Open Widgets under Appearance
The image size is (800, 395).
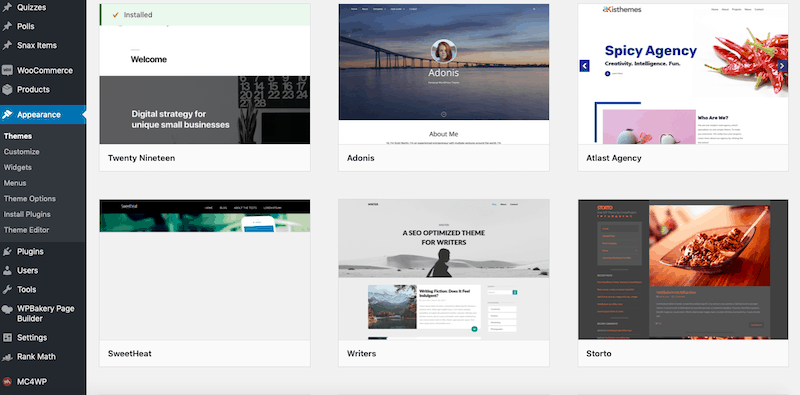[18, 167]
